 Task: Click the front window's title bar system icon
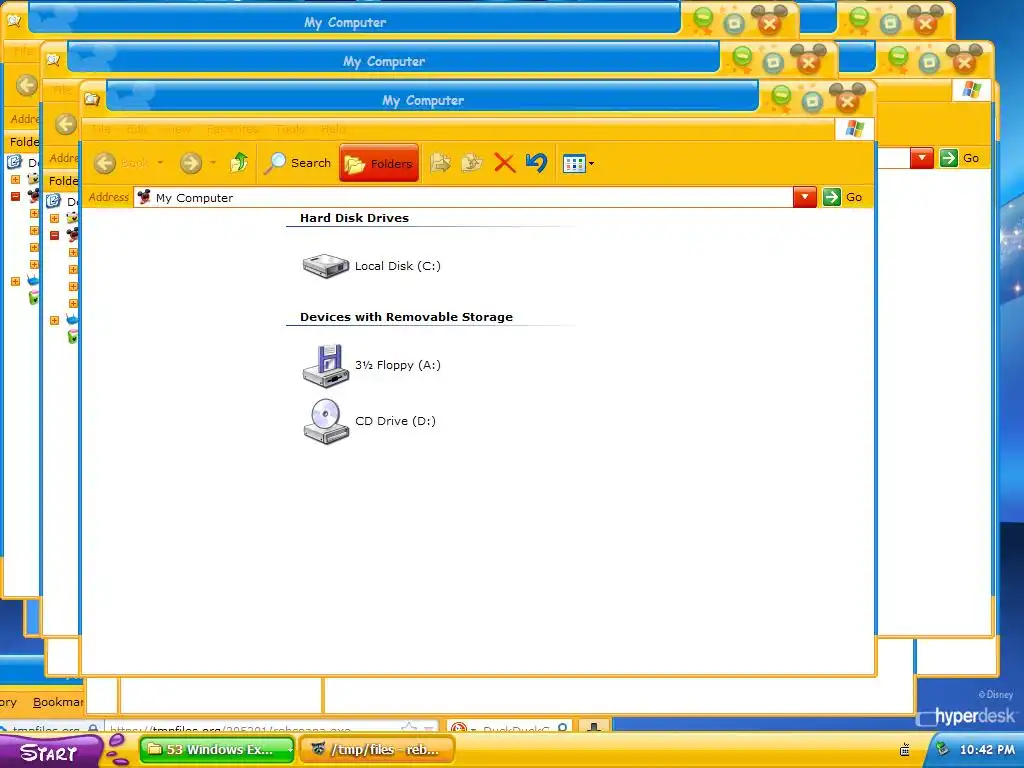pos(92,99)
